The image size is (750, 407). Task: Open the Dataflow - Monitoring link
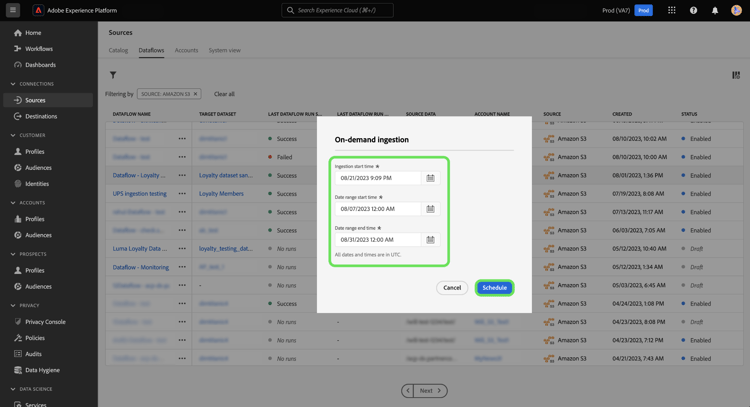coord(141,267)
